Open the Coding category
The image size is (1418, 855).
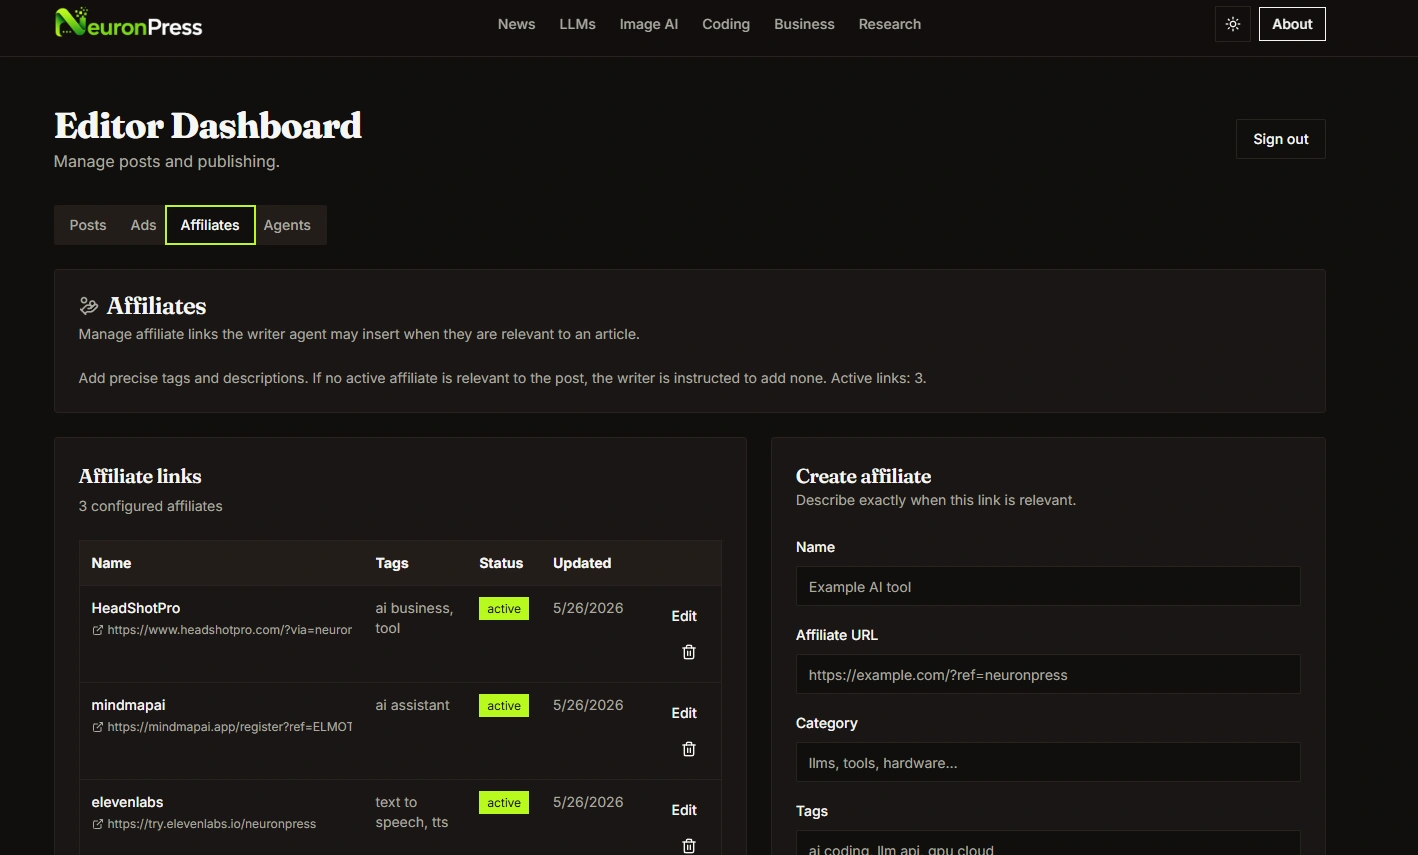click(x=726, y=24)
